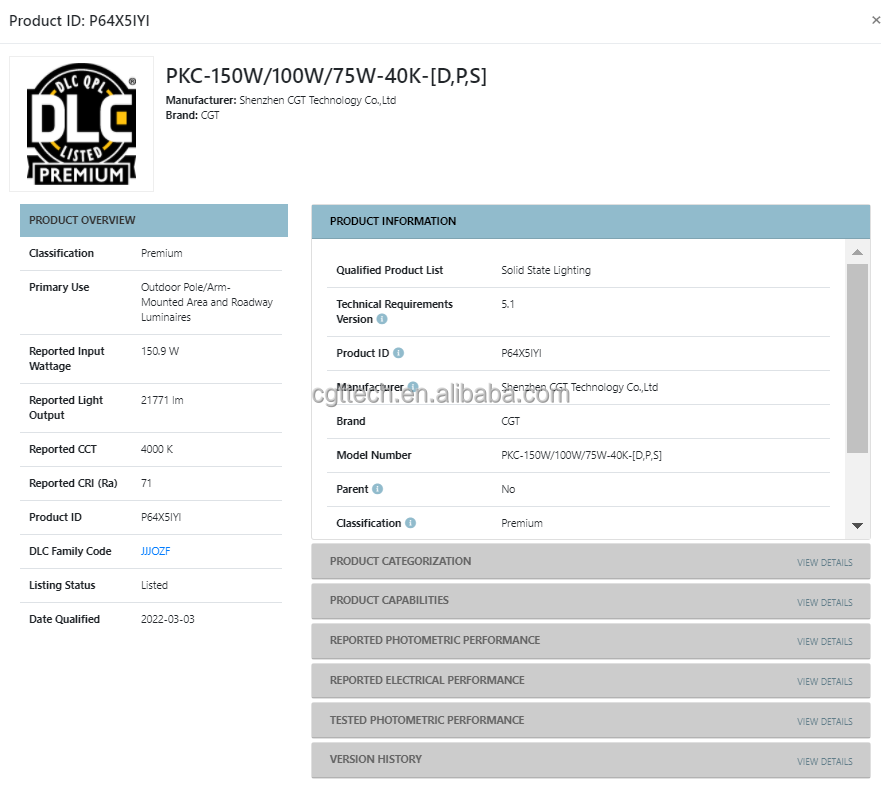
Task: Close the Product ID dialog
Action: (x=875, y=20)
